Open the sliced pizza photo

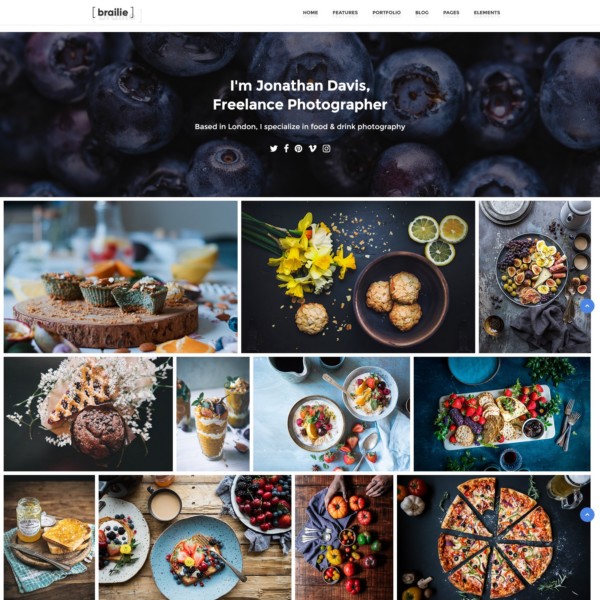tap(494, 538)
